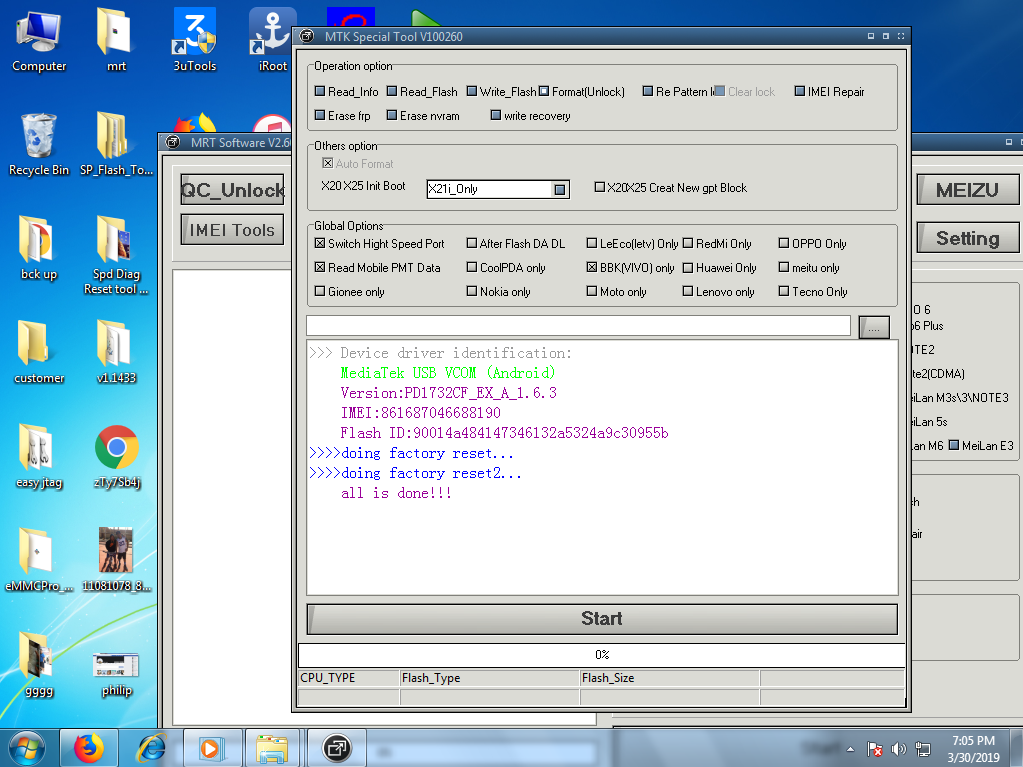The image size is (1023, 767).
Task: Click the taskbar clock showing 7:05 PM
Action: point(973,749)
